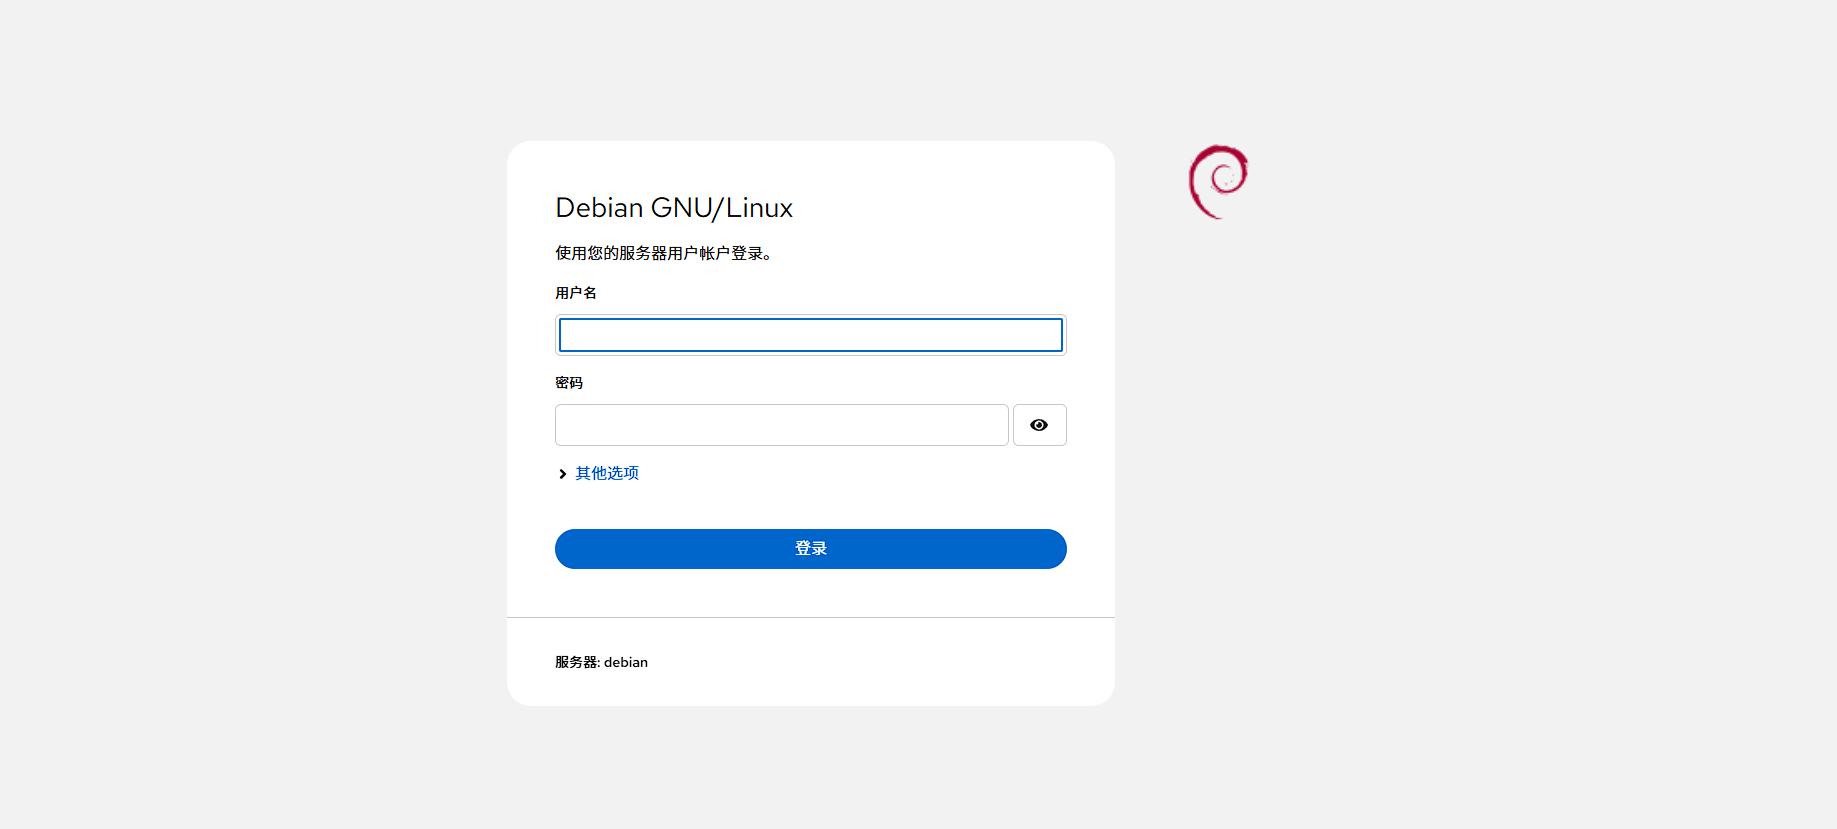Image resolution: width=1837 pixels, height=829 pixels.
Task: Click the Debian swirl logo
Action: [x=1218, y=181]
